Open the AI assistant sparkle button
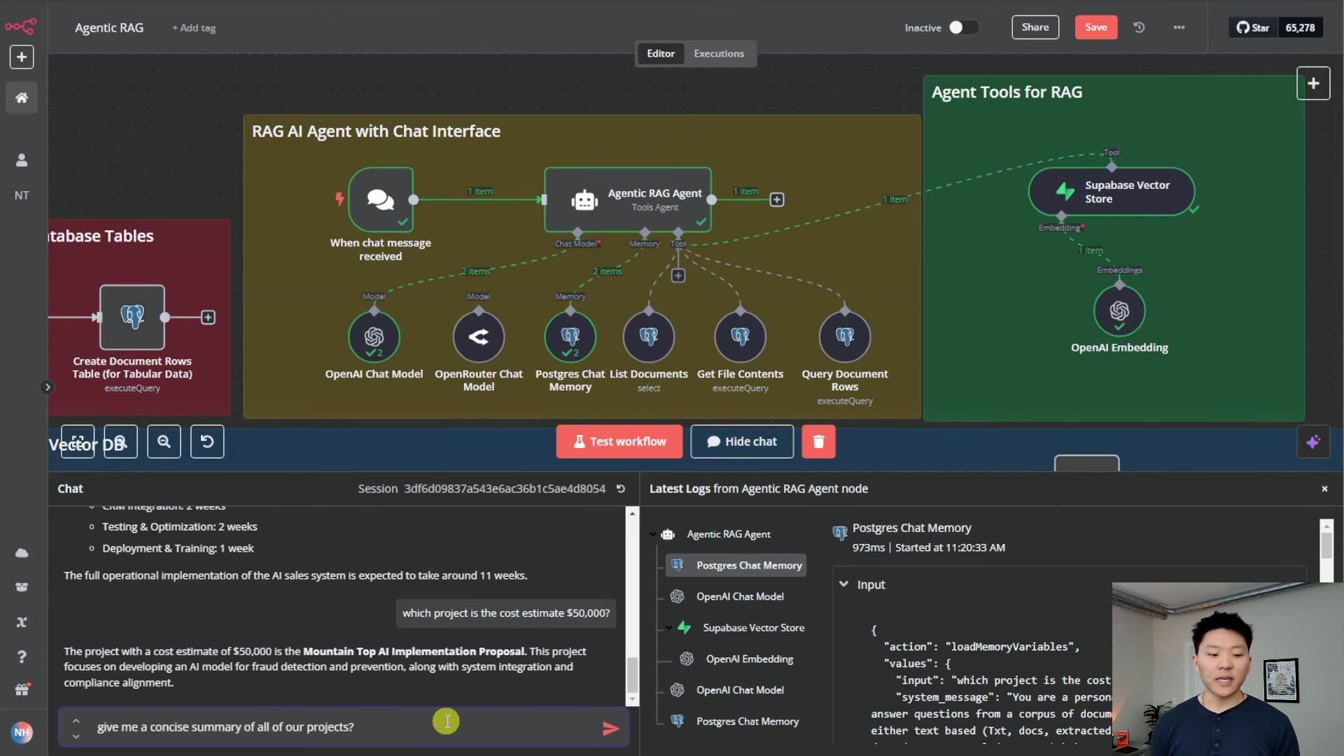 [1313, 442]
